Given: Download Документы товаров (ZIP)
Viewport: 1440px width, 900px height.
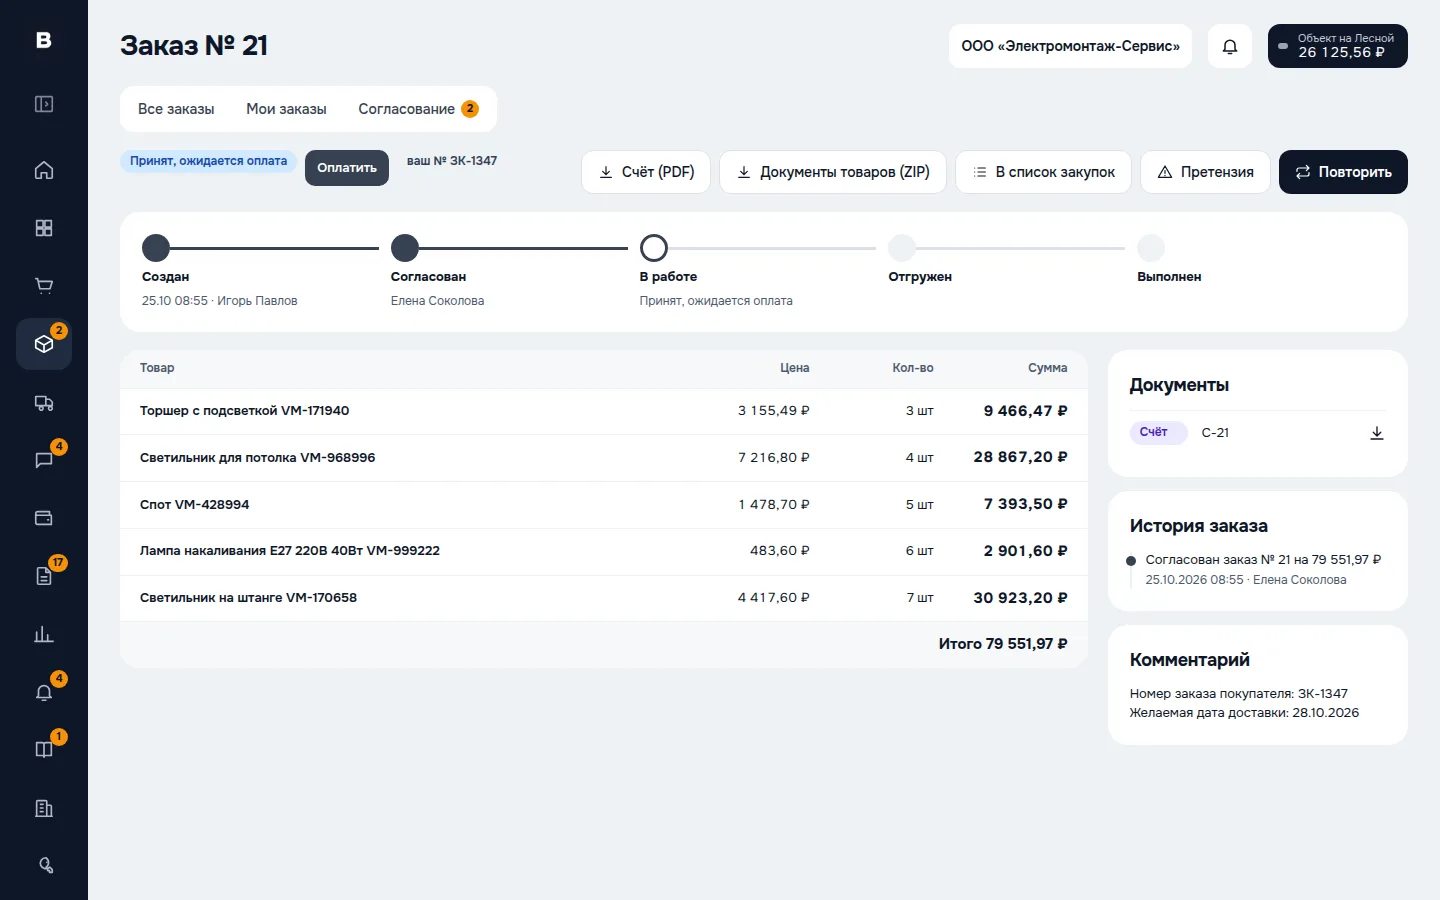Looking at the screenshot, I should click(x=833, y=172).
